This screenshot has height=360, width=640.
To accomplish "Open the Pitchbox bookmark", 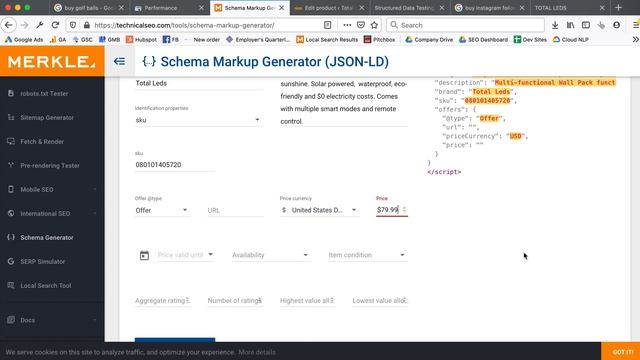I will pos(380,40).
